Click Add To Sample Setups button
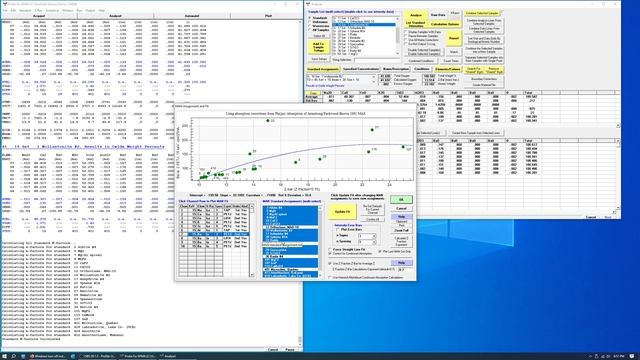 click(318, 47)
